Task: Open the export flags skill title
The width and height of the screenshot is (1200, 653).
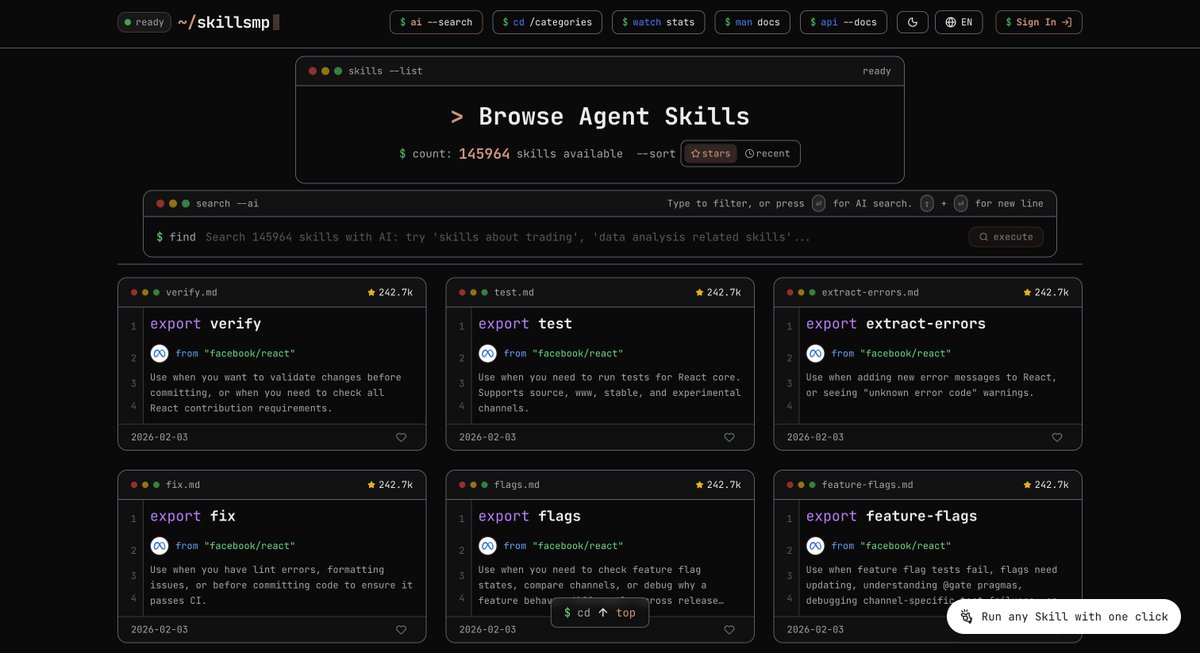Action: pyautogui.click(x=530, y=517)
